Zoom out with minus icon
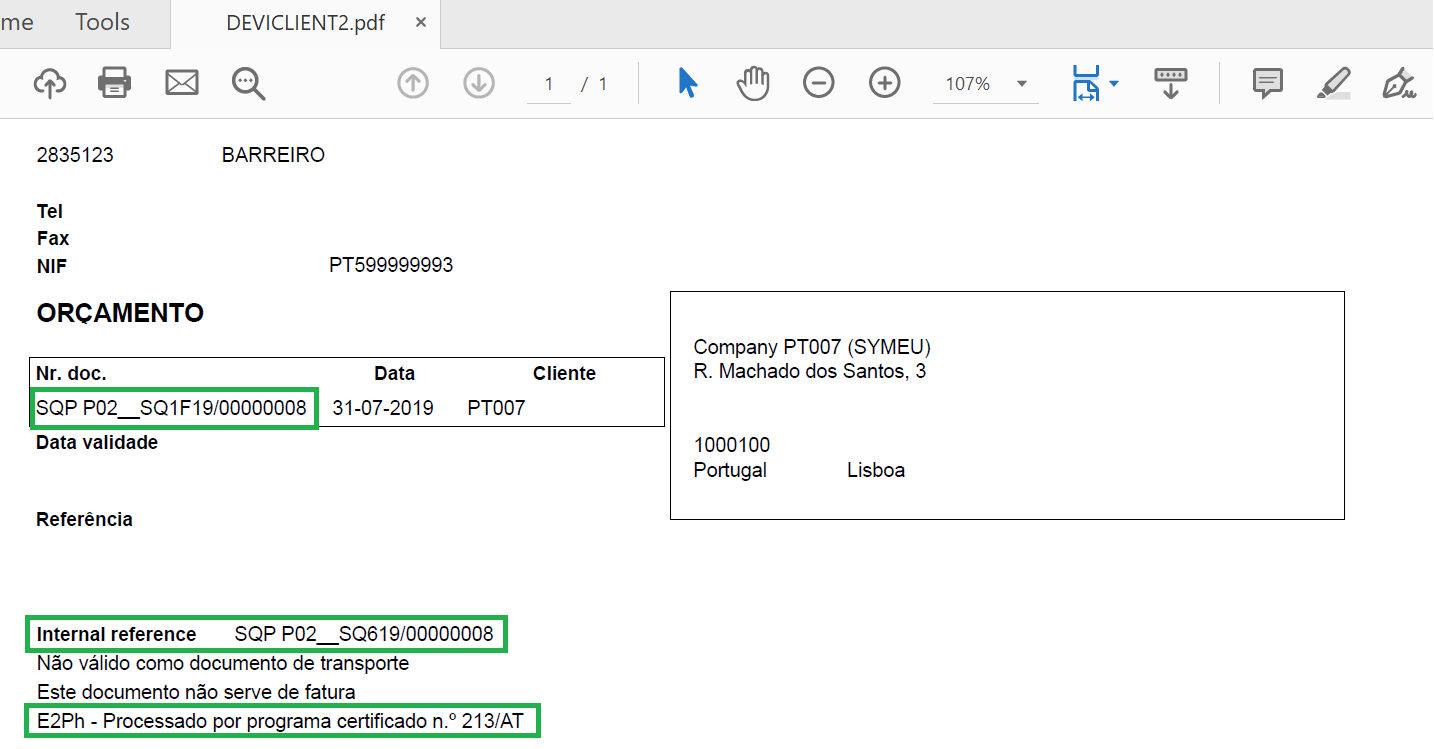 point(819,83)
